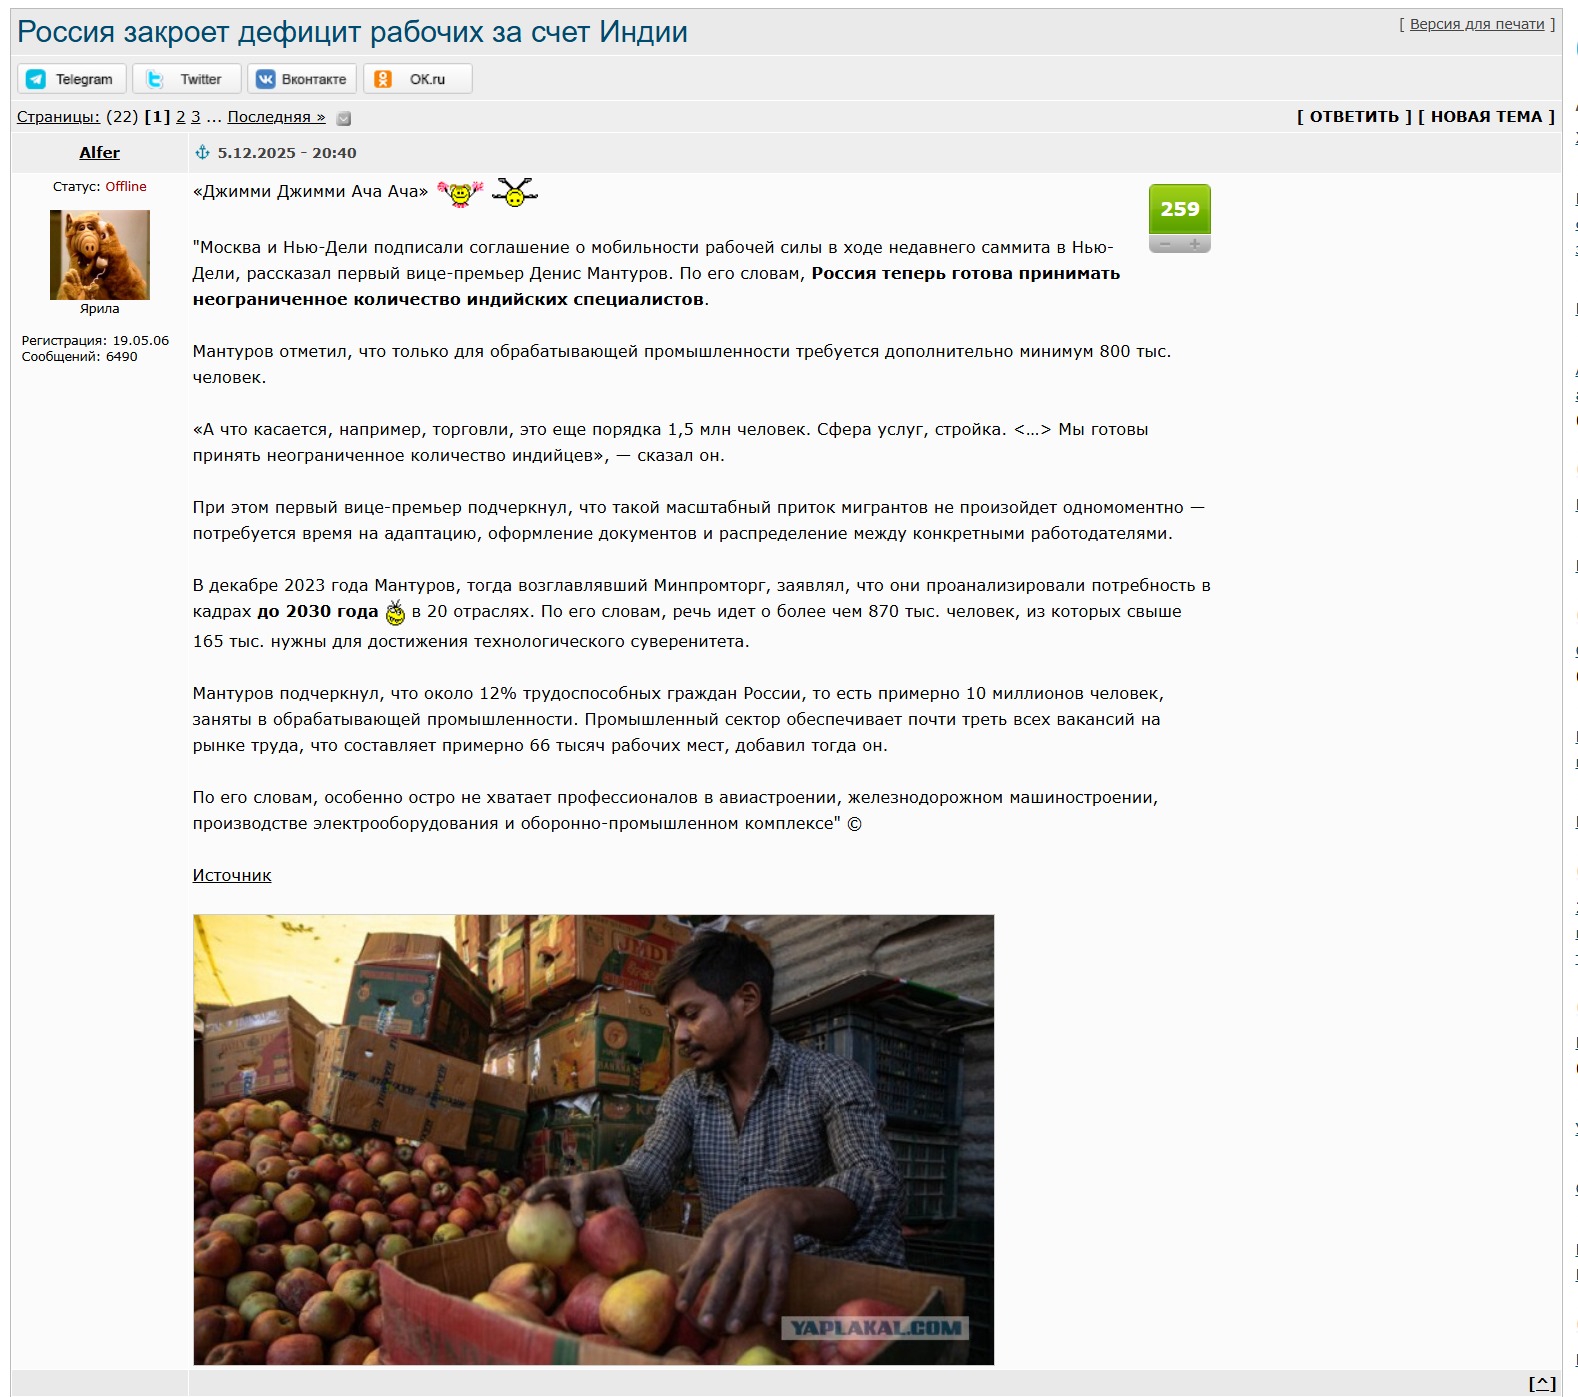Image resolution: width=1578 pixels, height=1397 pixels.
Task: Open Alfer's user profile link
Action: click(x=99, y=153)
